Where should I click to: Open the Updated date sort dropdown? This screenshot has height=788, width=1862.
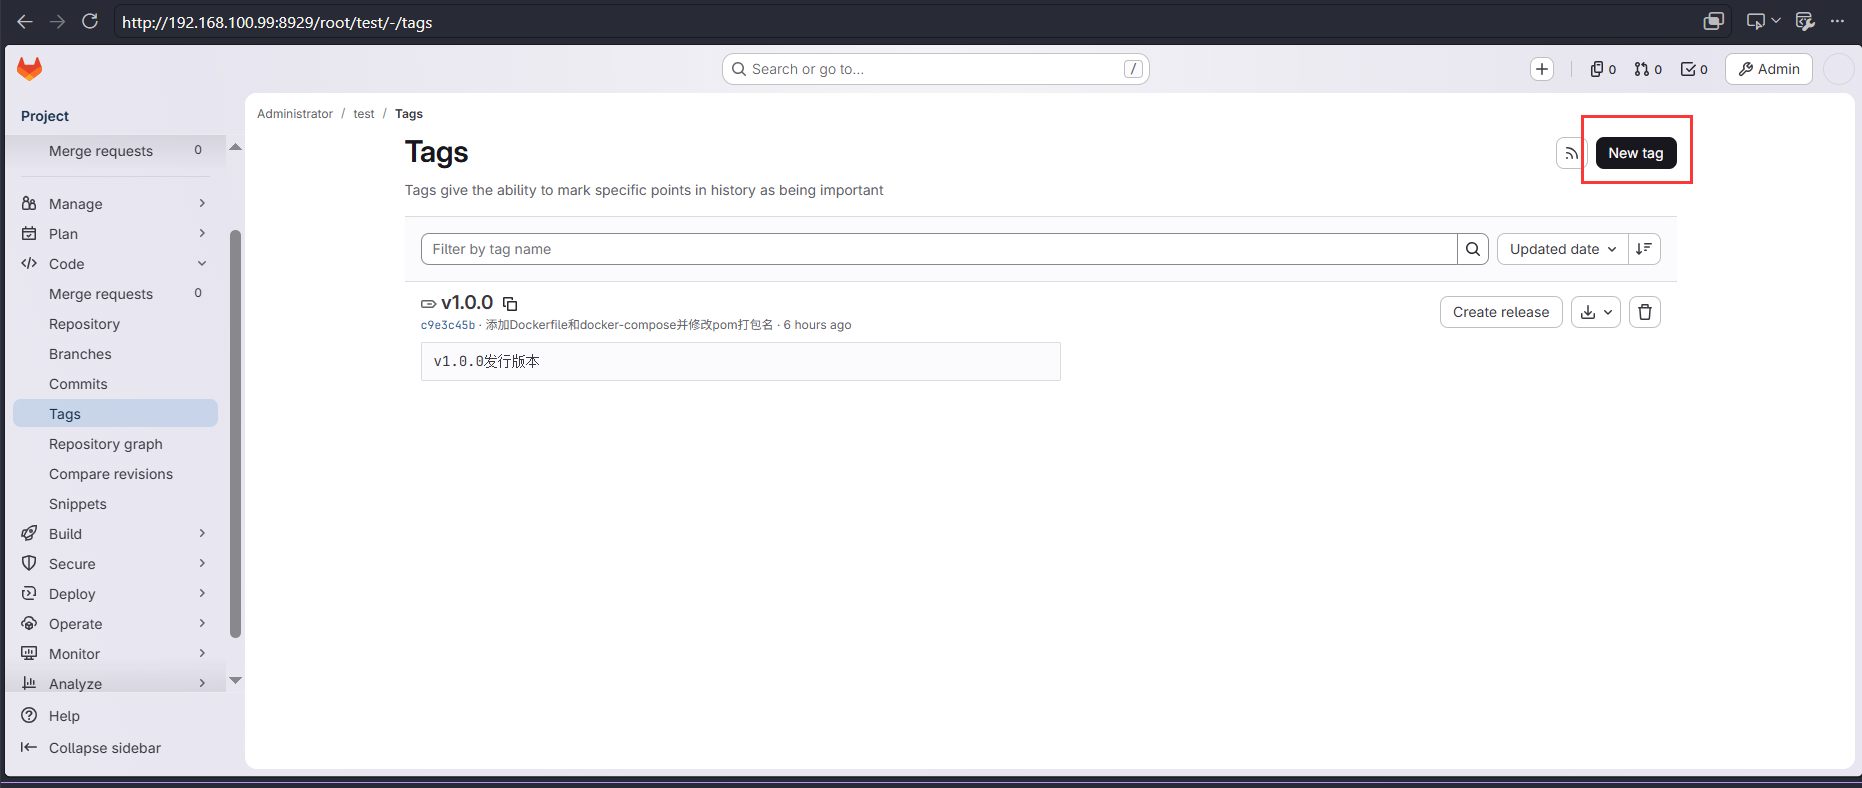[1562, 249]
